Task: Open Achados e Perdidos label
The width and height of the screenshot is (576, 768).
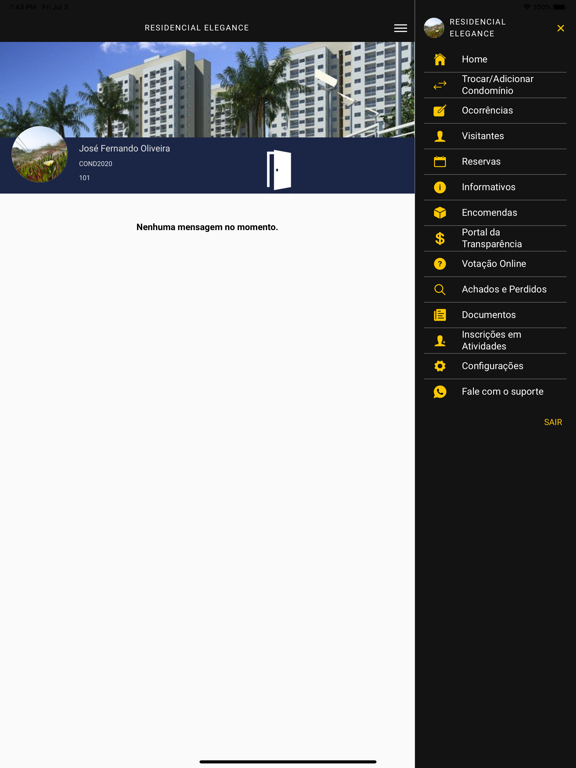Action: tap(504, 289)
